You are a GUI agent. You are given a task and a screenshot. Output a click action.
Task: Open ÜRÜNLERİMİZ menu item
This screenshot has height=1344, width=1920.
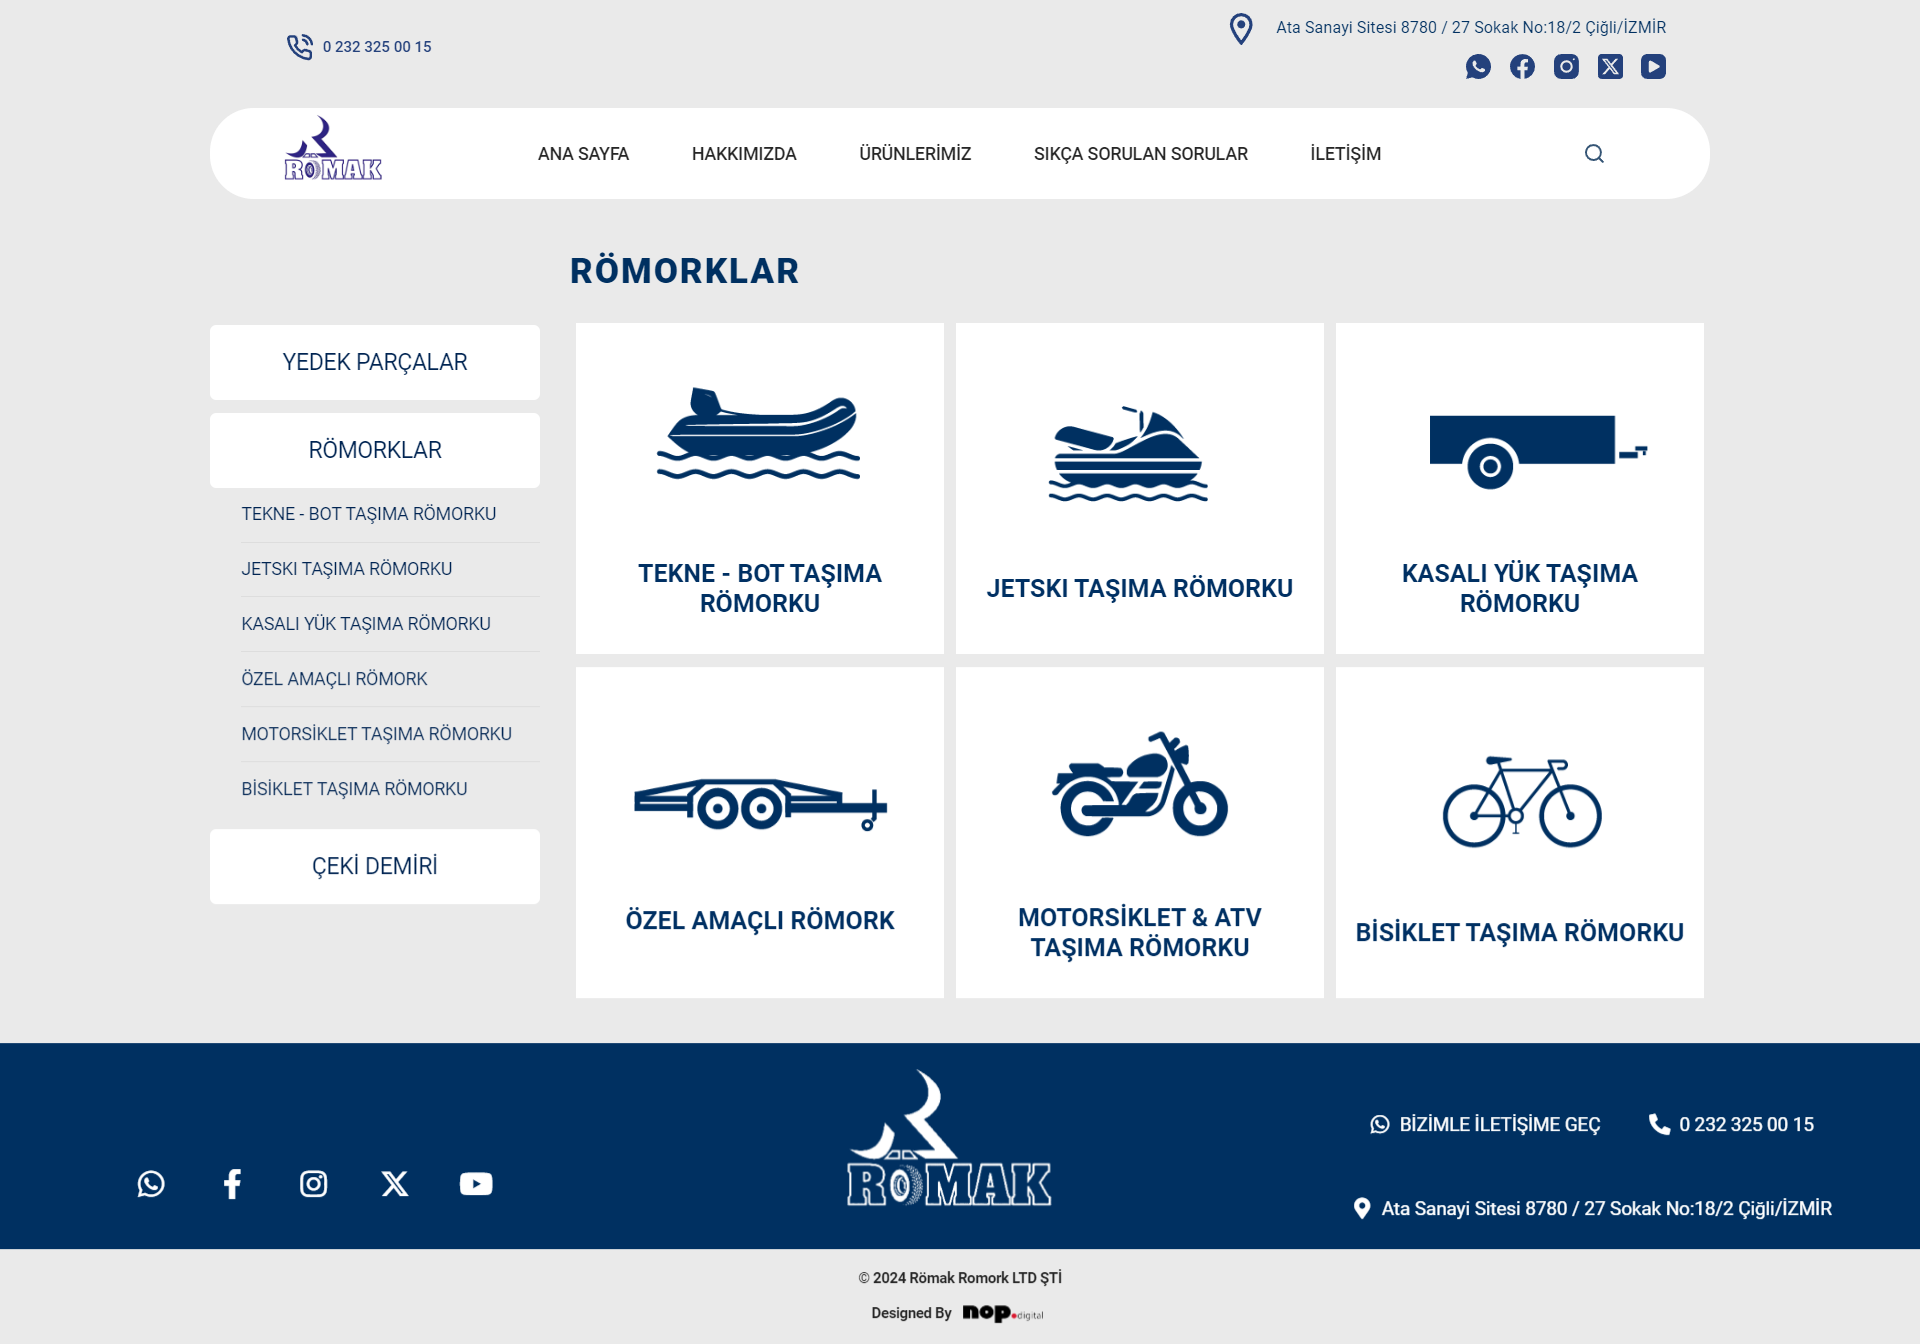tap(915, 154)
